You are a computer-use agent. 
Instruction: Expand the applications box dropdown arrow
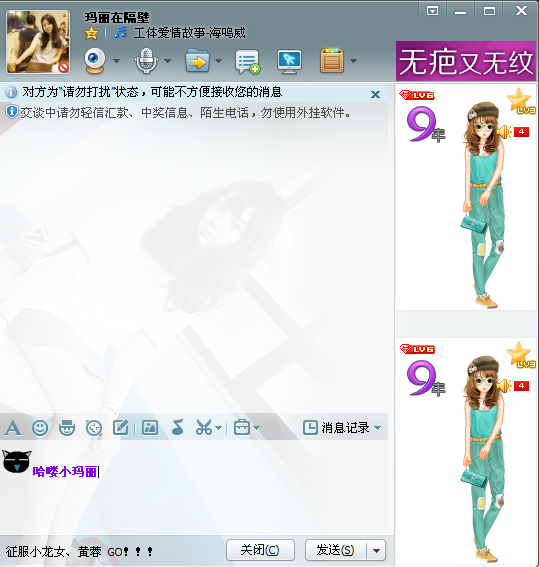354,61
